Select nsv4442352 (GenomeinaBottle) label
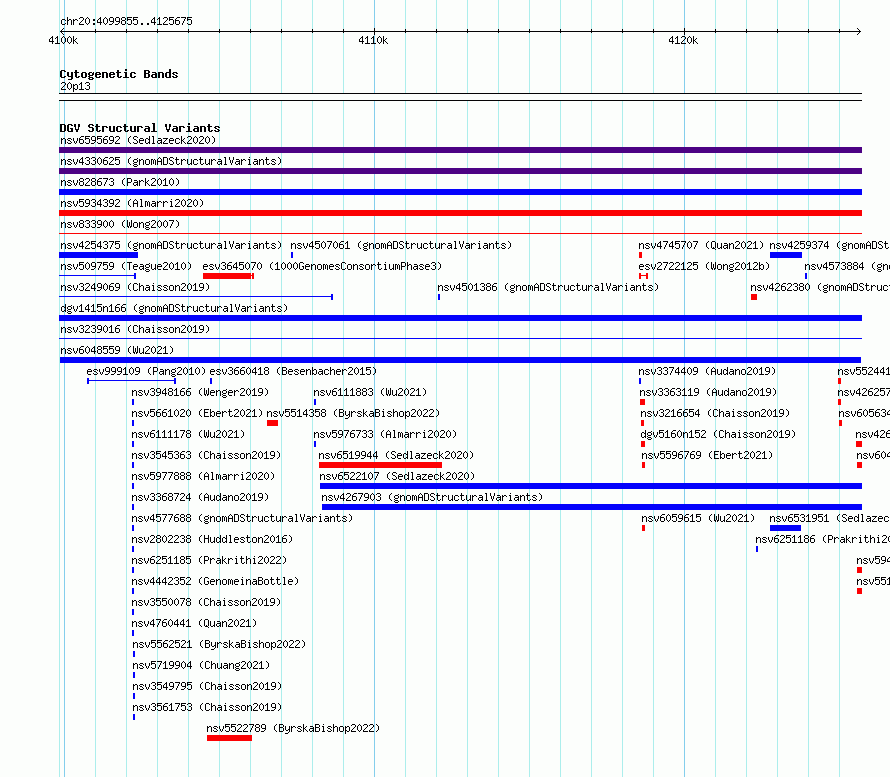Viewport: 890px width, 777px height. [215, 581]
